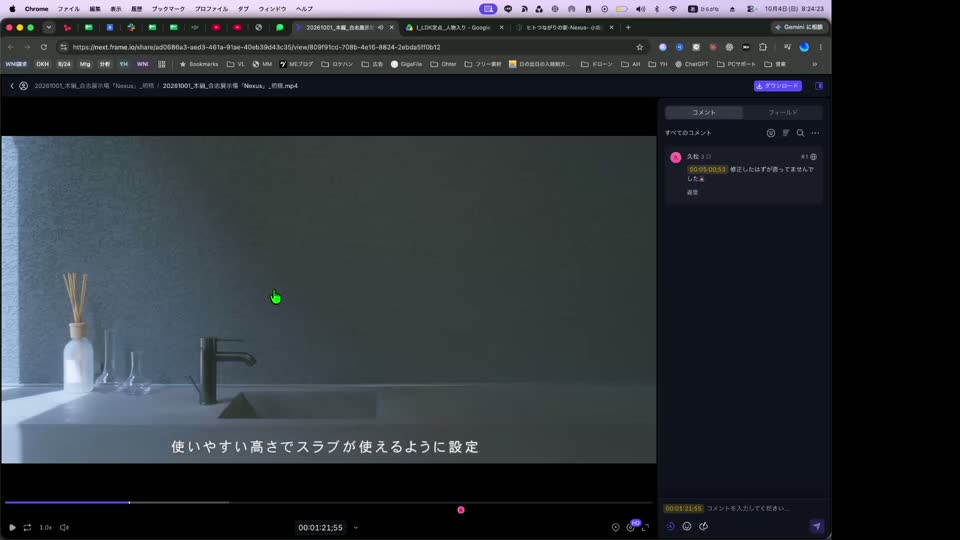The height and width of the screenshot is (540, 960).
Task: Click the pink comment marker on timeline
Action: (x=461, y=510)
